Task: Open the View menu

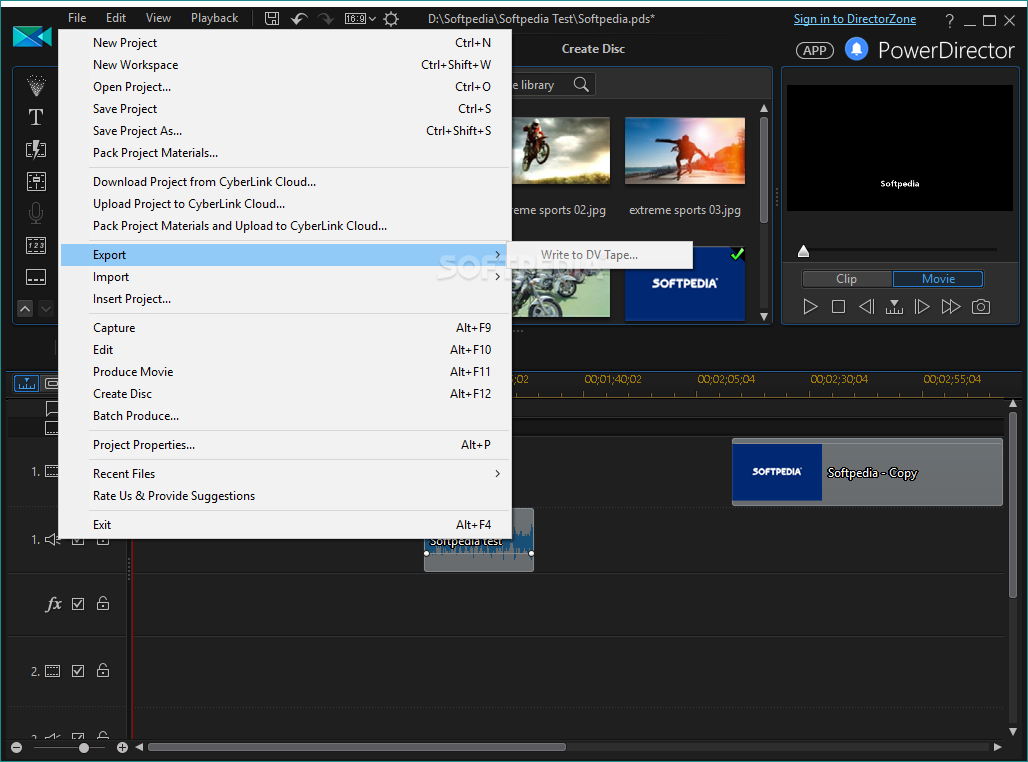Action: pyautogui.click(x=158, y=18)
